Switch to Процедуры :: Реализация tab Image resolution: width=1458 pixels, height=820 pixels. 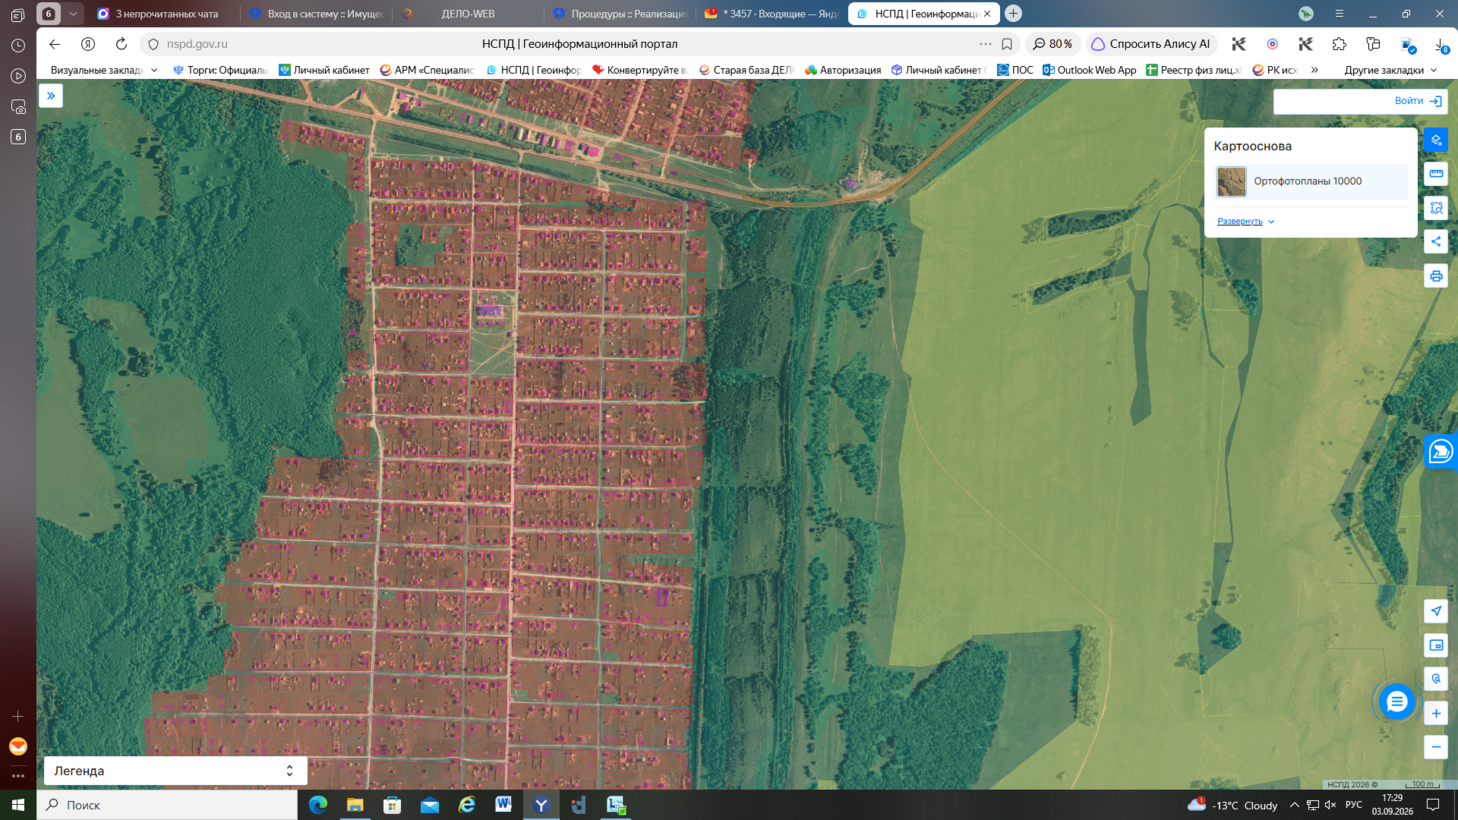[x=619, y=14]
